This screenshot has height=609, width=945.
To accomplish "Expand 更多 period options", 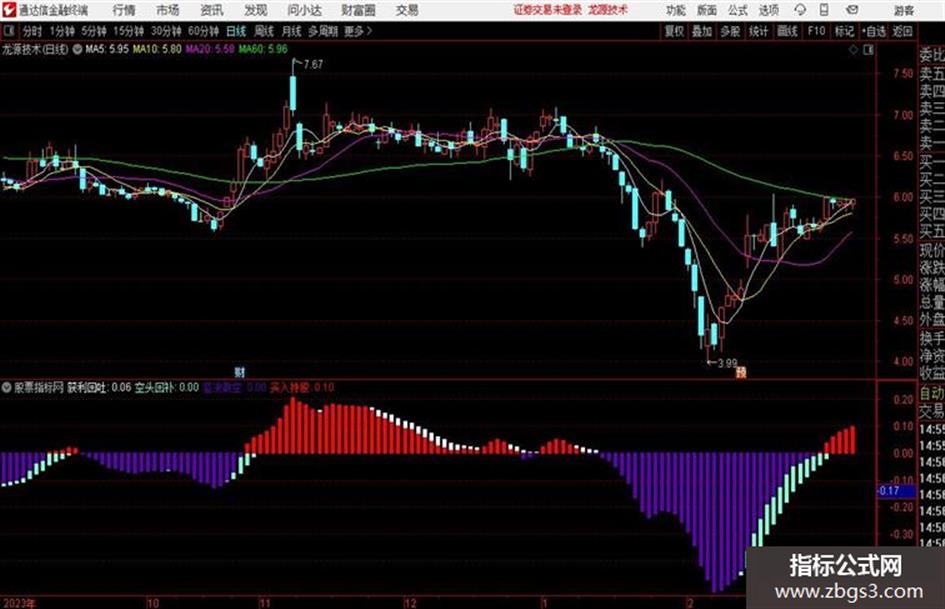I will click(x=358, y=31).
